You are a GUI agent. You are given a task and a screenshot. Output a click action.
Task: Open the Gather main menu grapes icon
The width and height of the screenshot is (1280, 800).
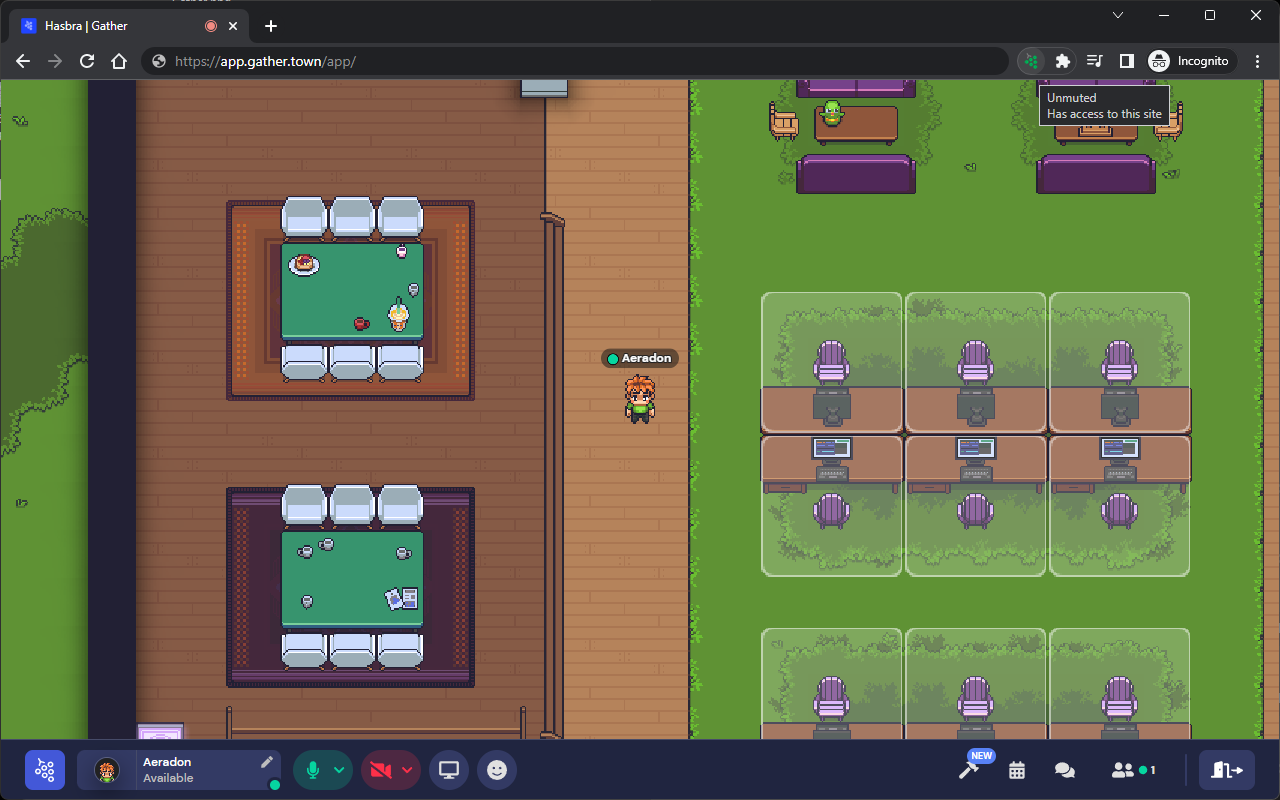(45, 770)
